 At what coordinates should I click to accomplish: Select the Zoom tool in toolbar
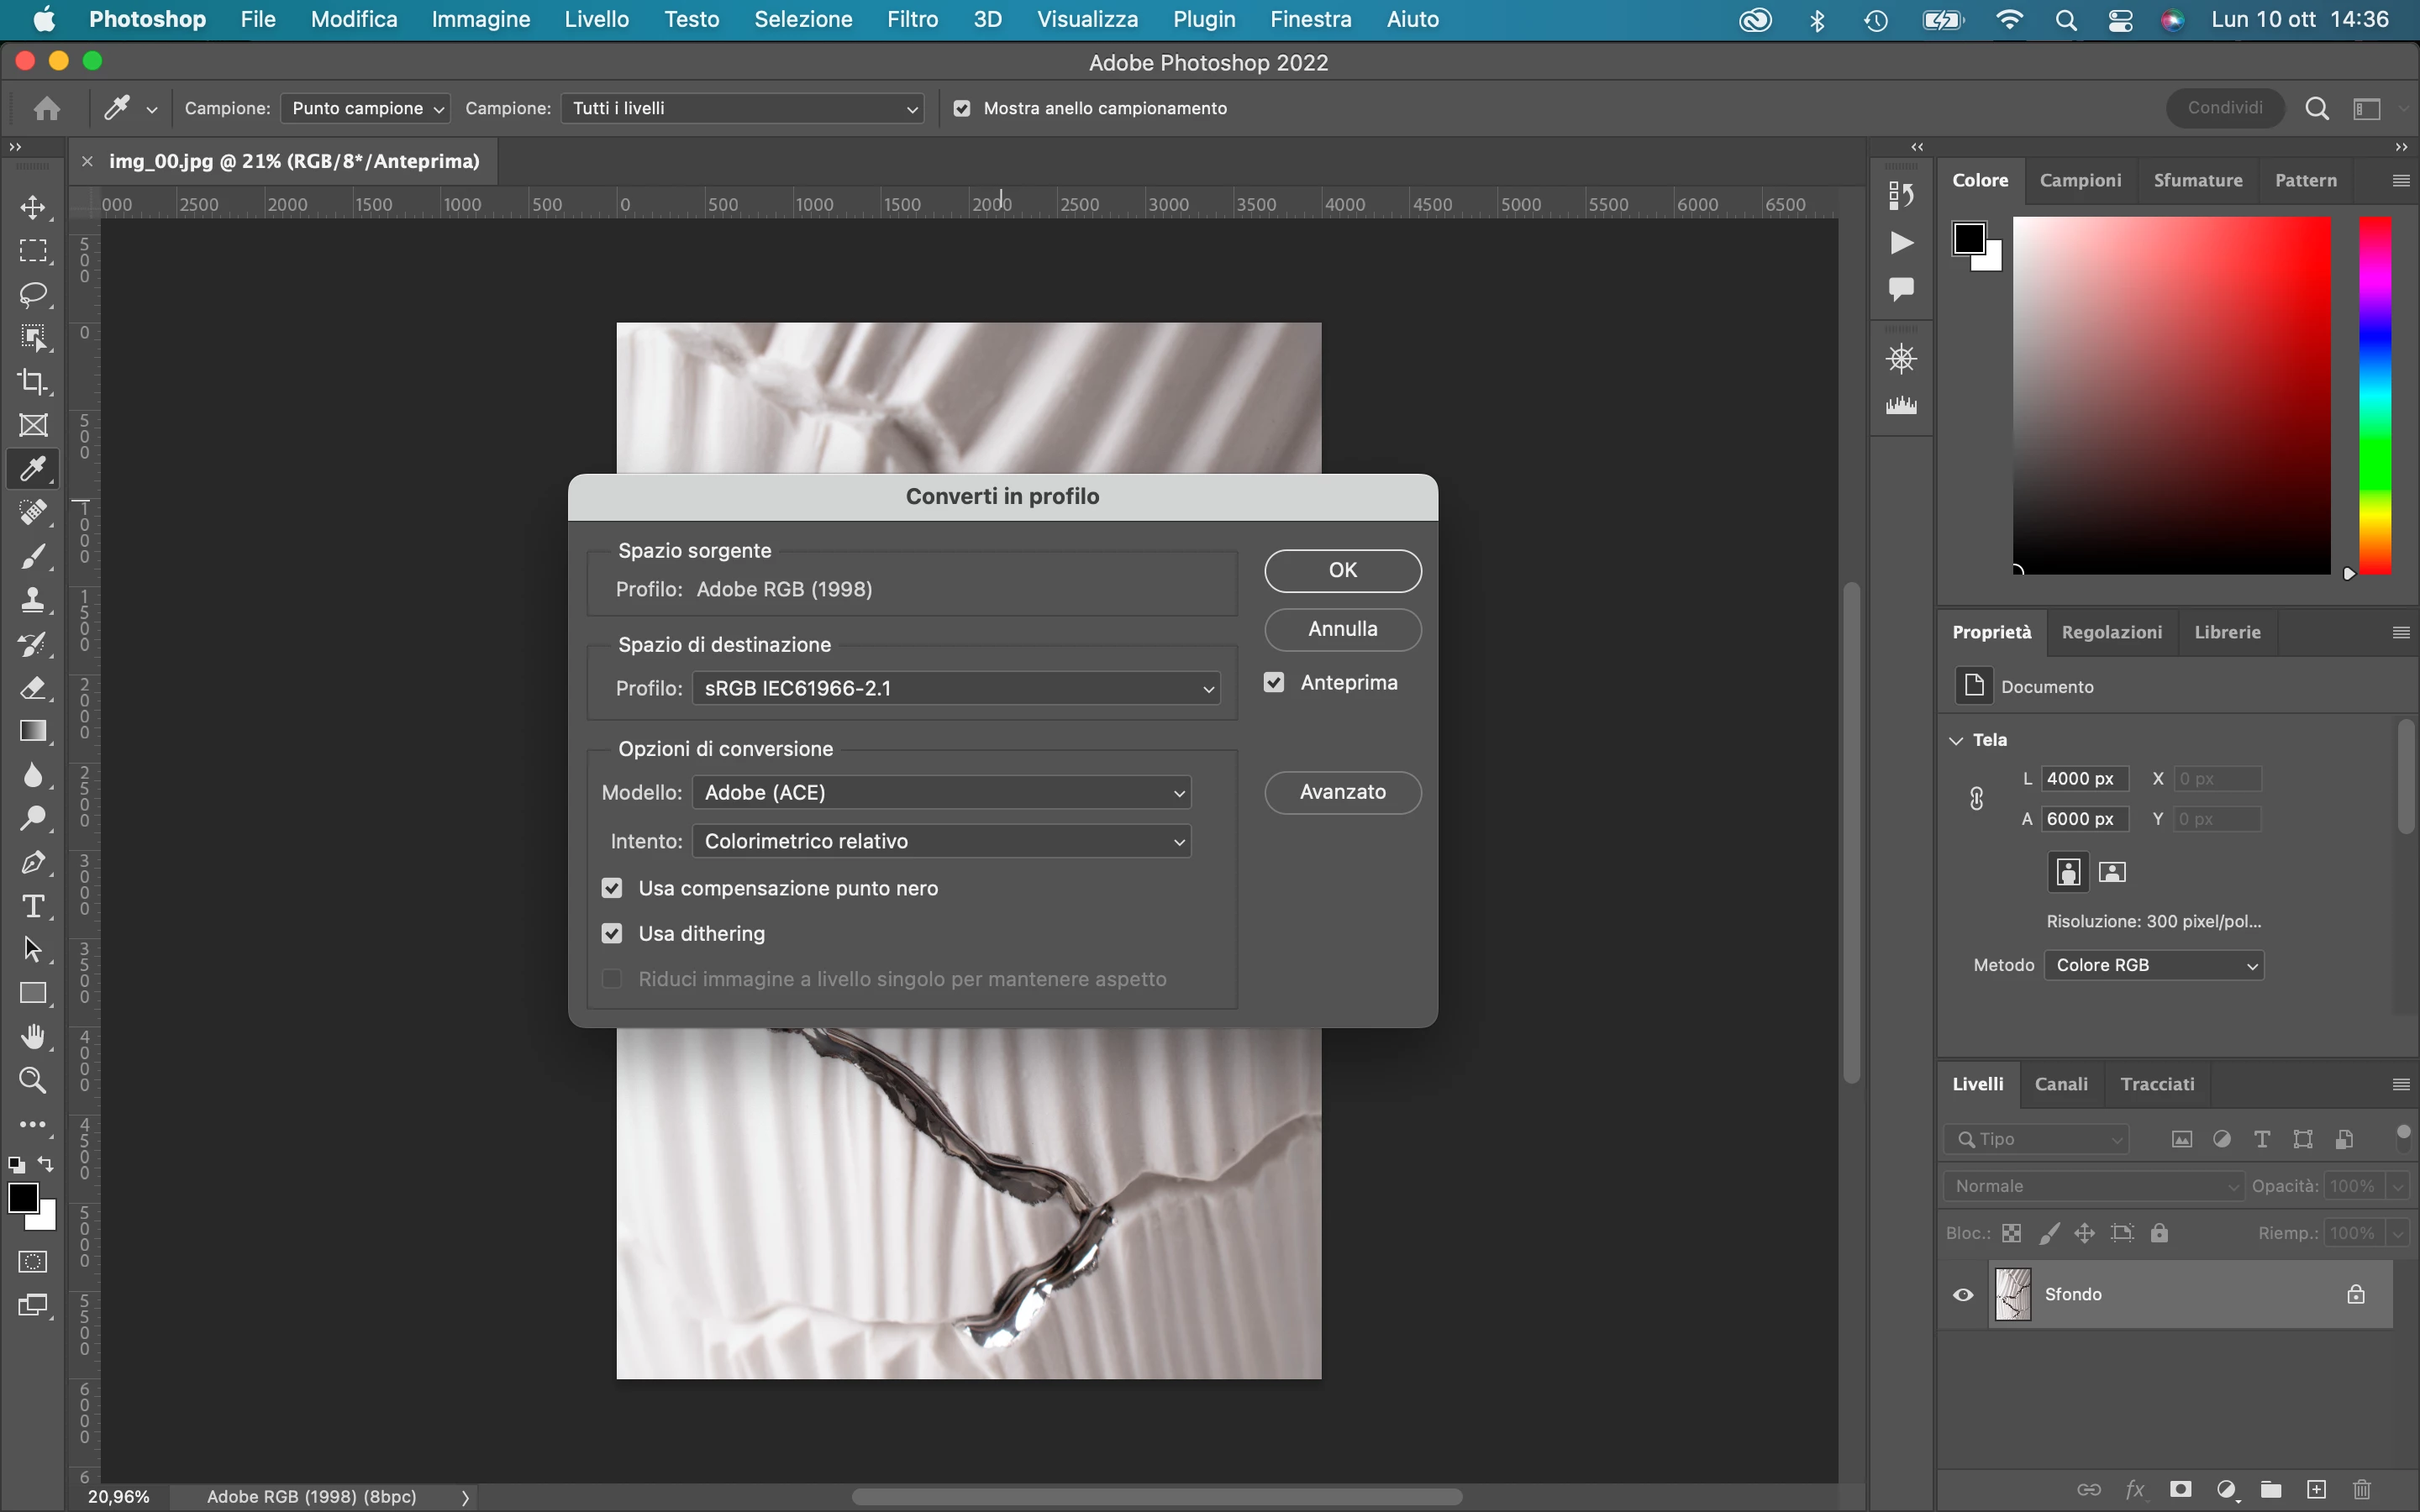pos(33,1081)
